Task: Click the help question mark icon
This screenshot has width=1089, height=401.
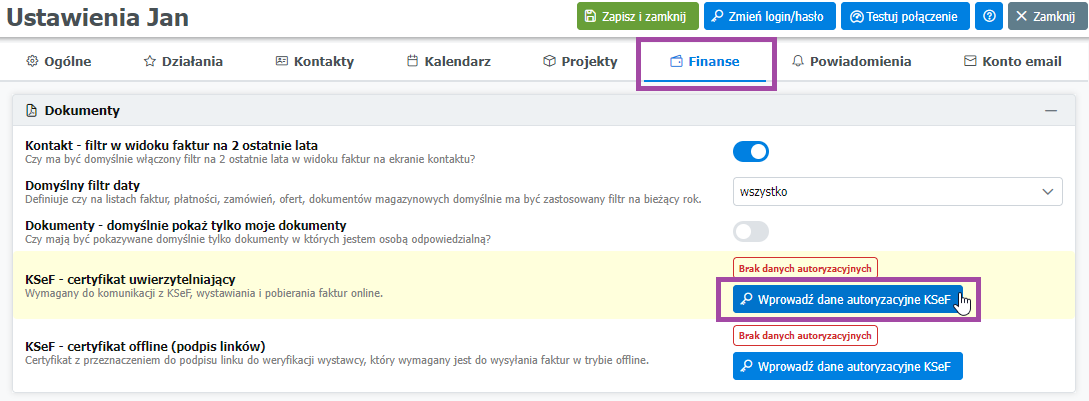Action: [988, 17]
